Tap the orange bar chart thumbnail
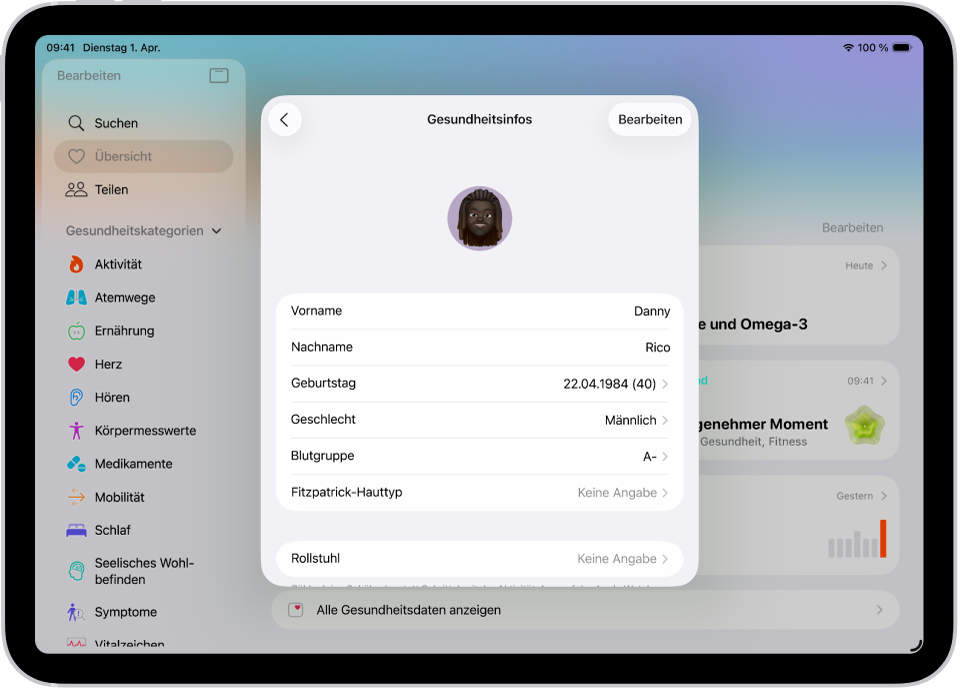The width and height of the screenshot is (960, 689). coord(857,538)
